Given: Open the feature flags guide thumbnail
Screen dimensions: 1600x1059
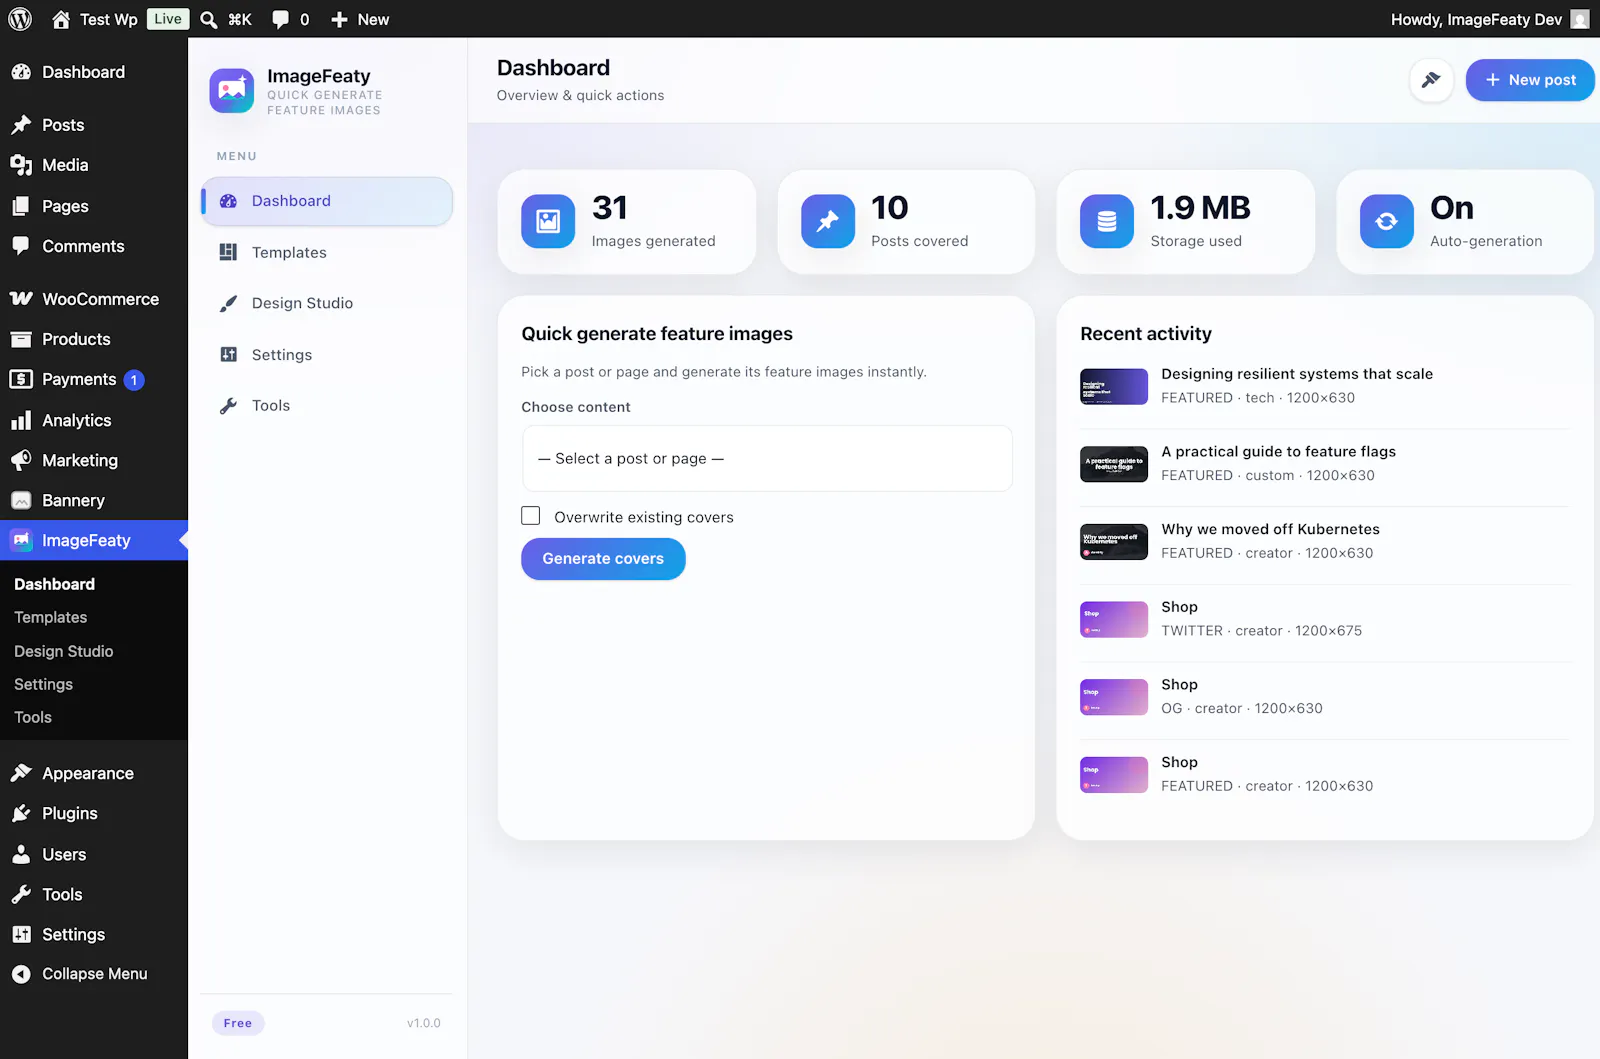Looking at the screenshot, I should pos(1114,464).
